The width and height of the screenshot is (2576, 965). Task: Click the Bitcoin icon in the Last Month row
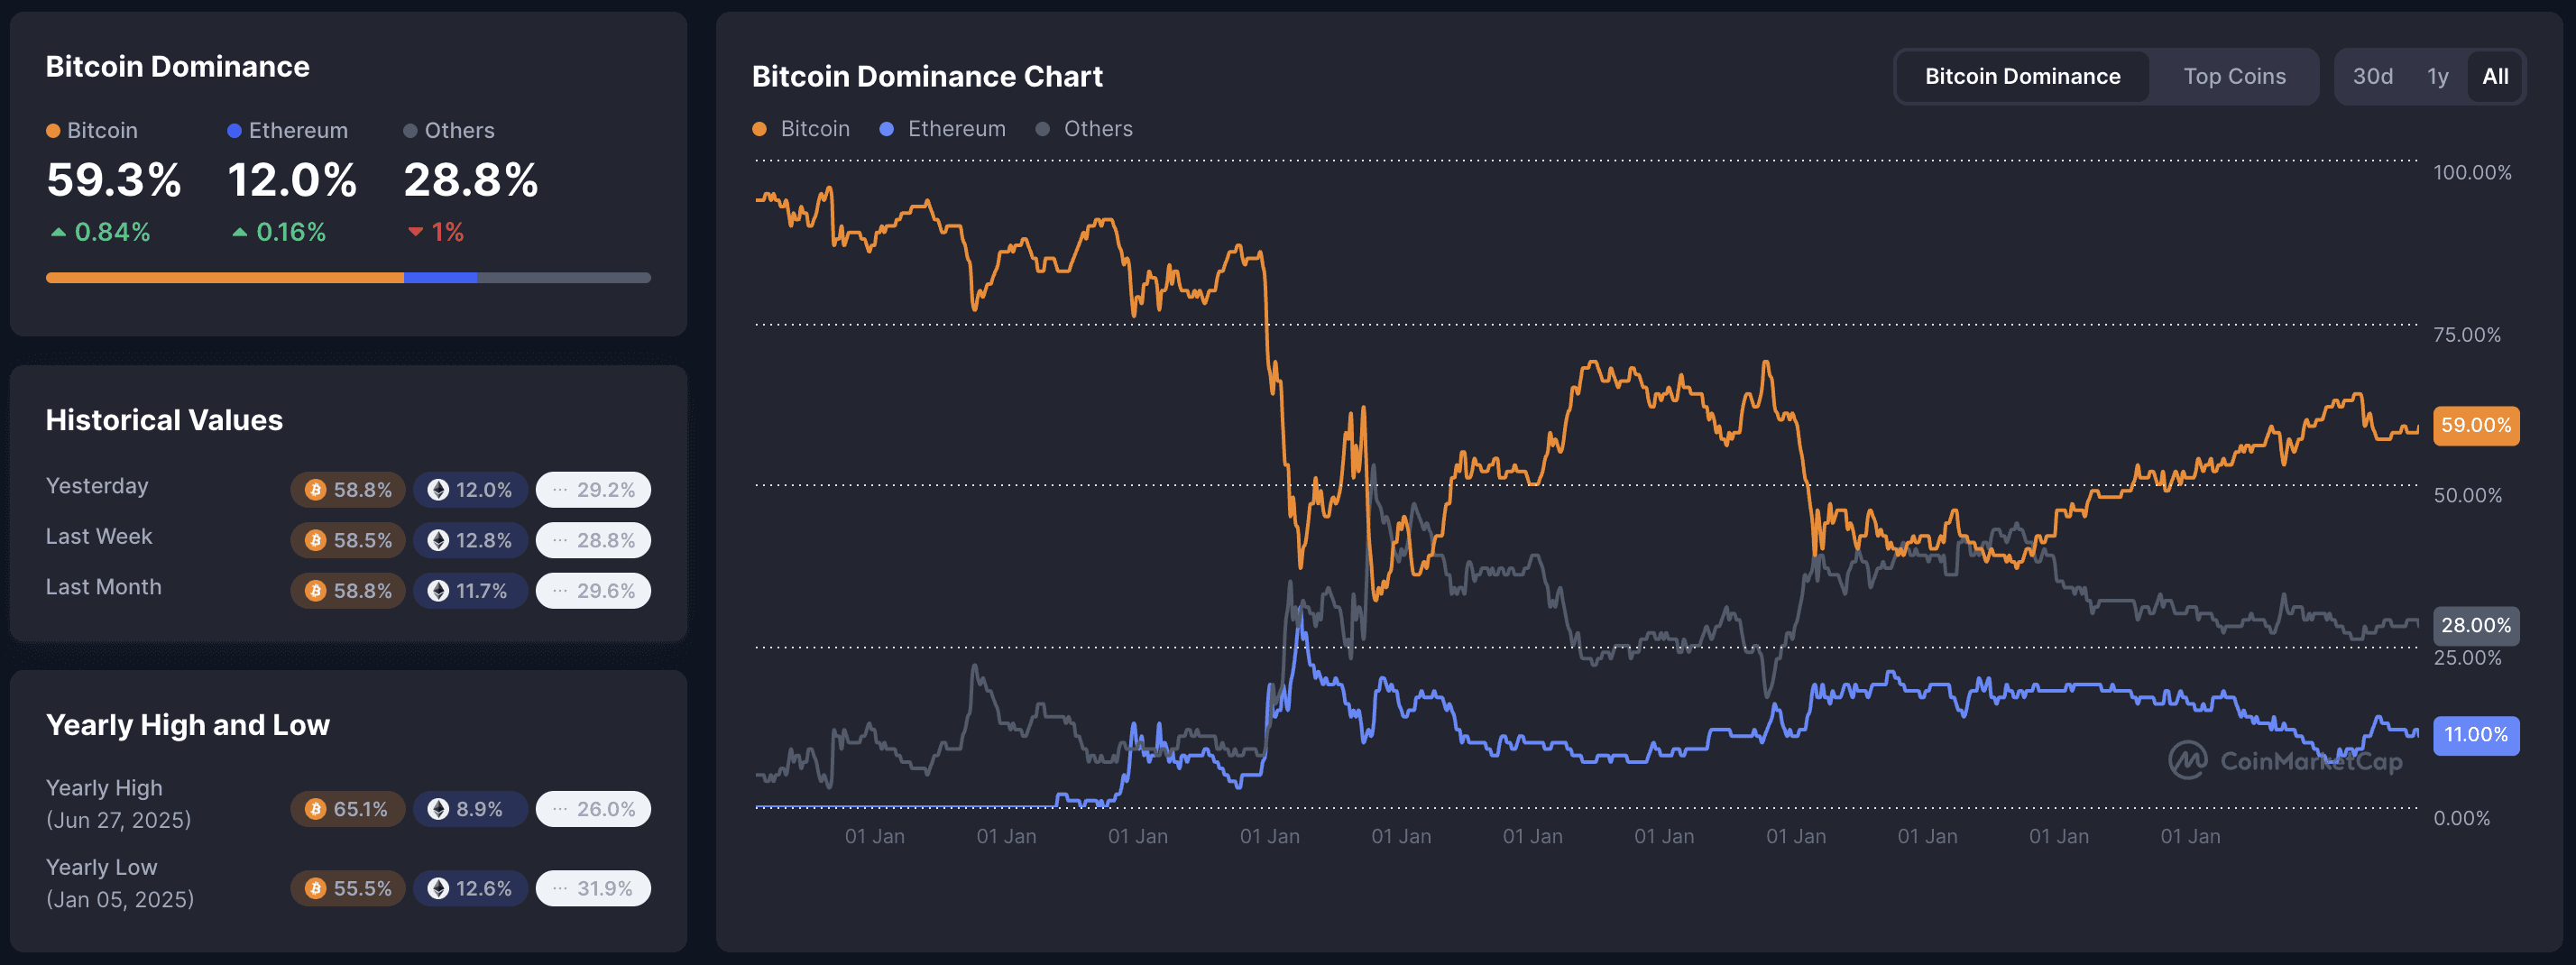pyautogui.click(x=315, y=590)
